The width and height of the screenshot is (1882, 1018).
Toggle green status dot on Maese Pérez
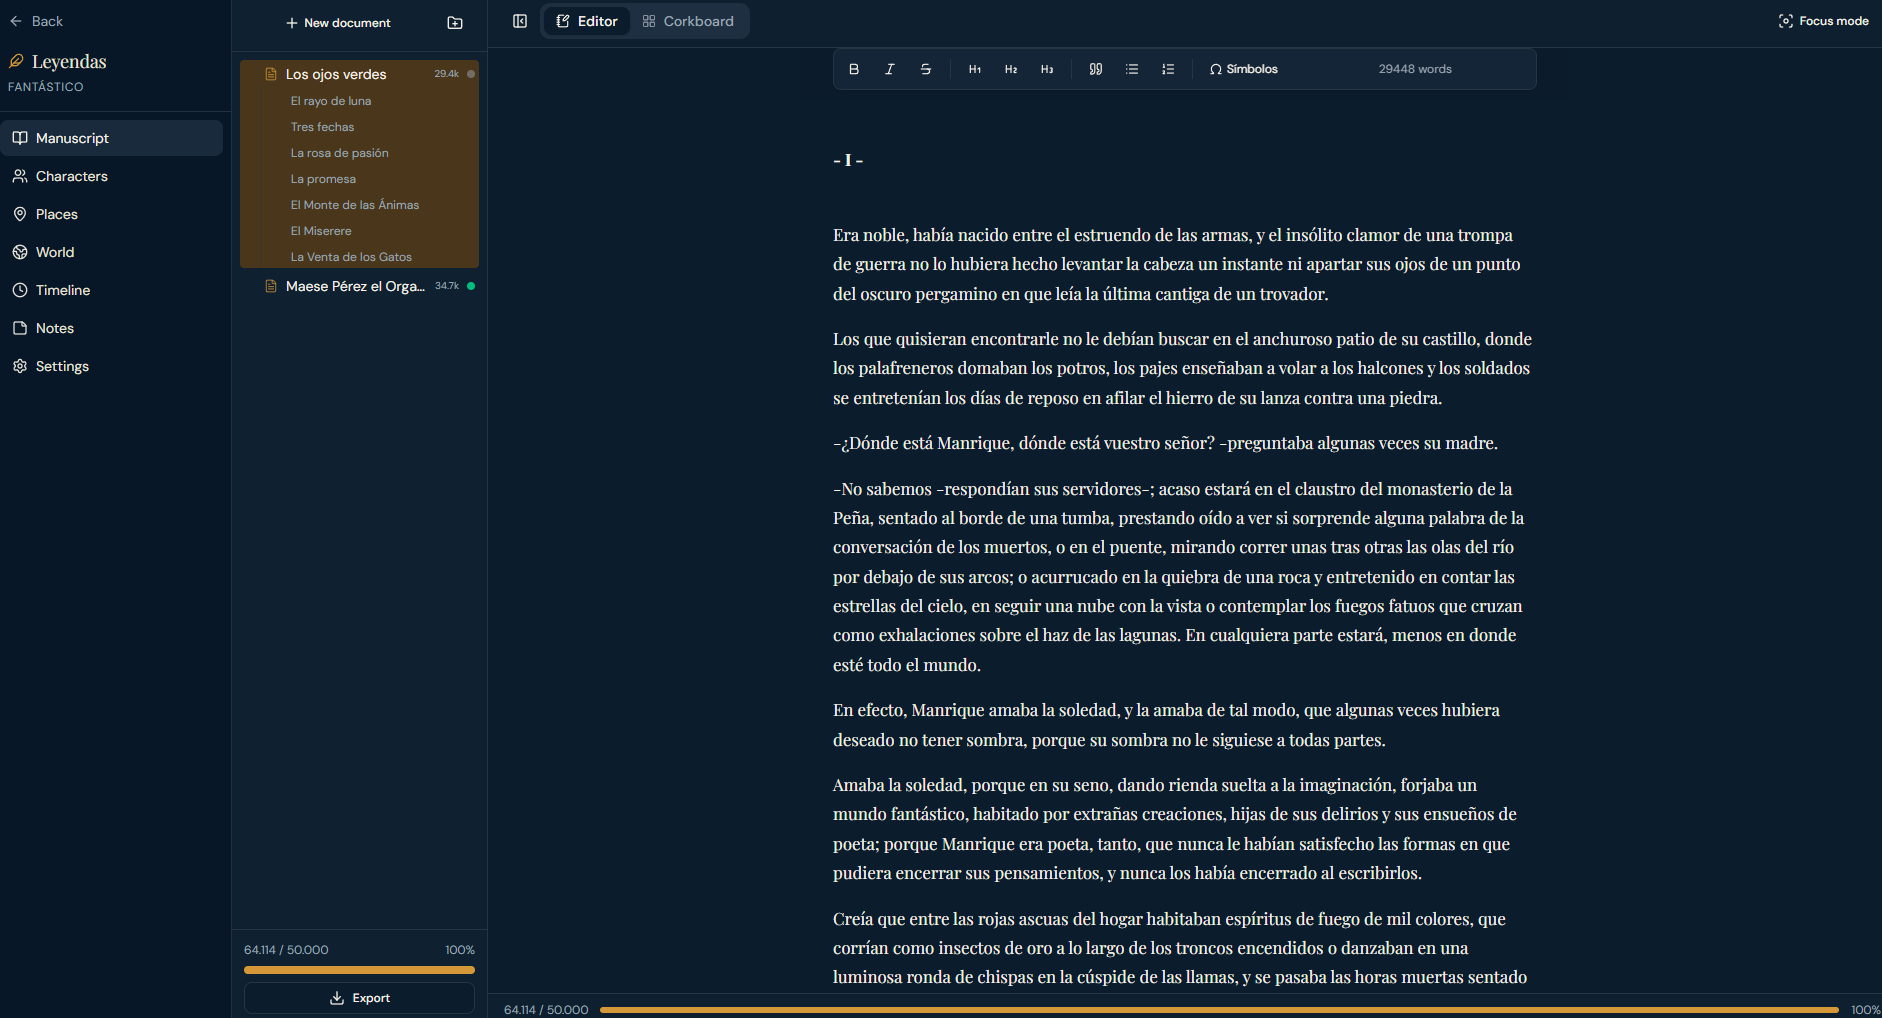(471, 286)
